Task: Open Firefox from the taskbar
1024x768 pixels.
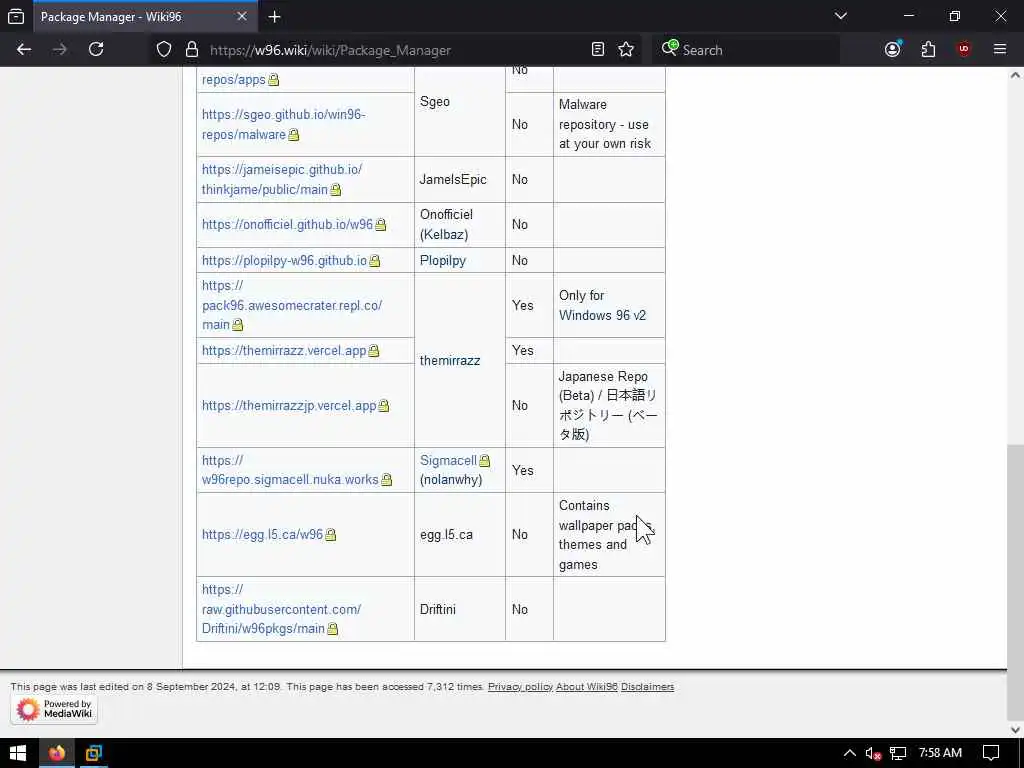Action: (57, 753)
